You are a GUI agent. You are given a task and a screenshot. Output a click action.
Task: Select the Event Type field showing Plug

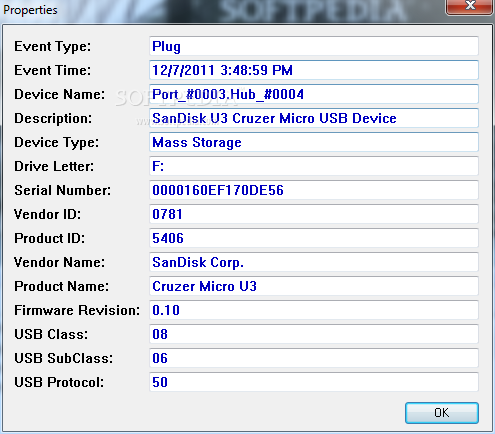314,46
